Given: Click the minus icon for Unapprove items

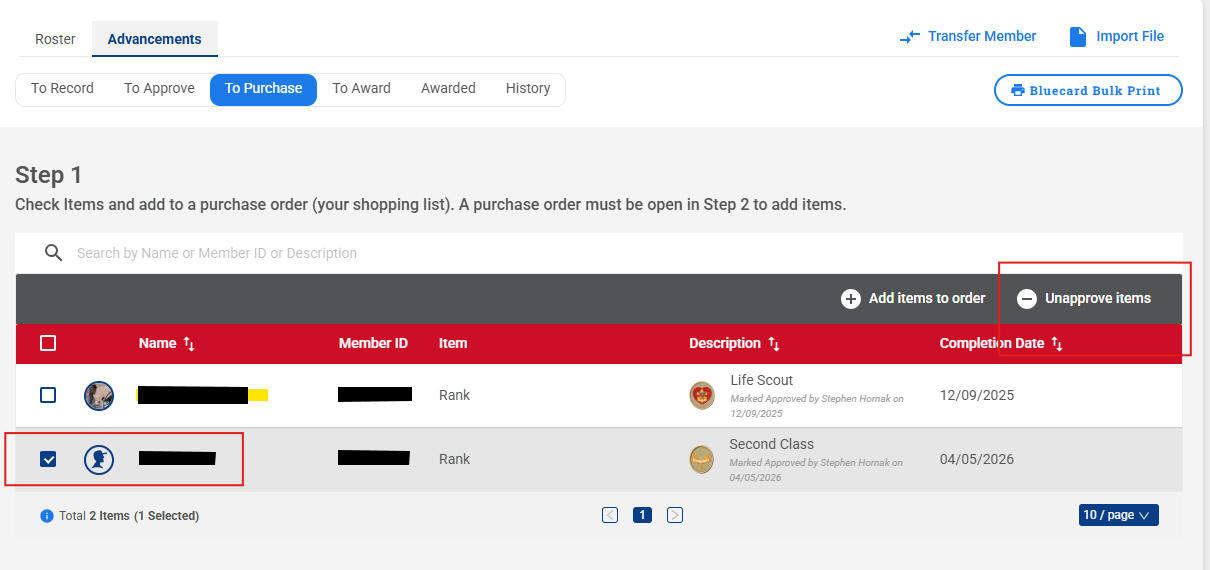Looking at the screenshot, I should point(1027,299).
